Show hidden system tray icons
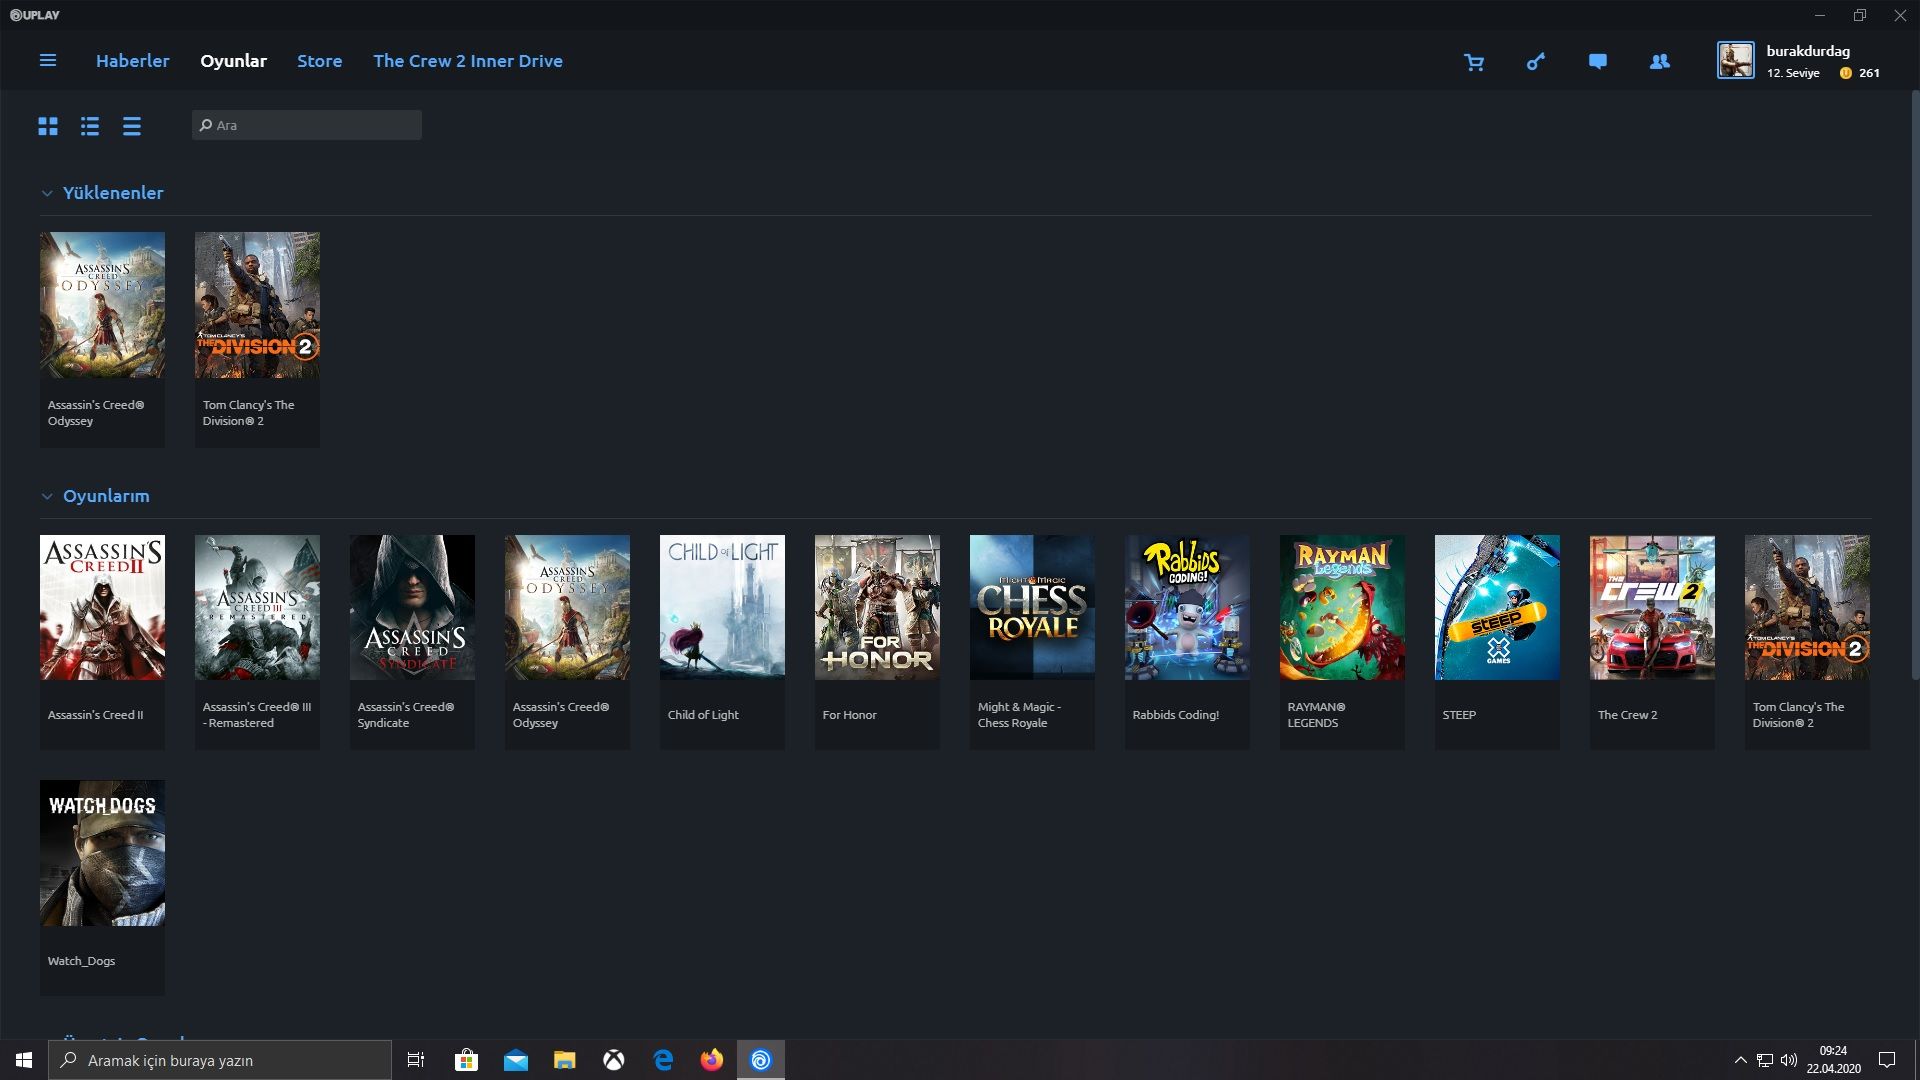 pyautogui.click(x=1740, y=1060)
